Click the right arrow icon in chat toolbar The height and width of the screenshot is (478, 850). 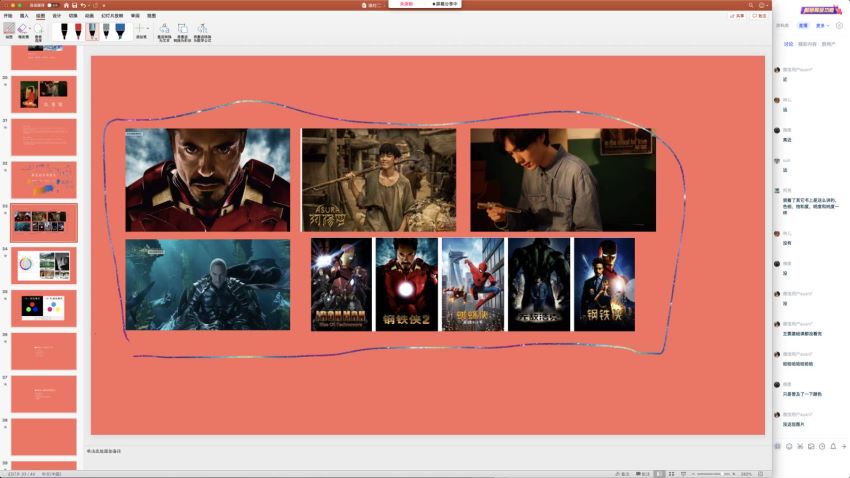coord(844,447)
